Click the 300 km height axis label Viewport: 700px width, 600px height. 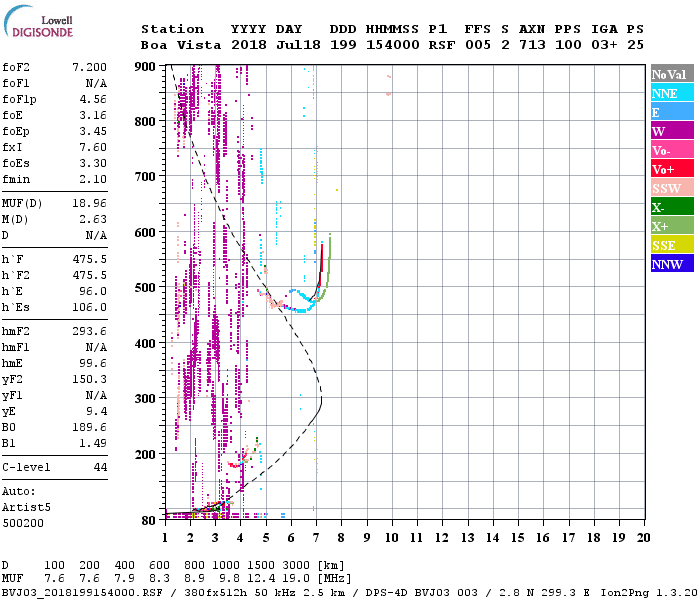point(145,399)
